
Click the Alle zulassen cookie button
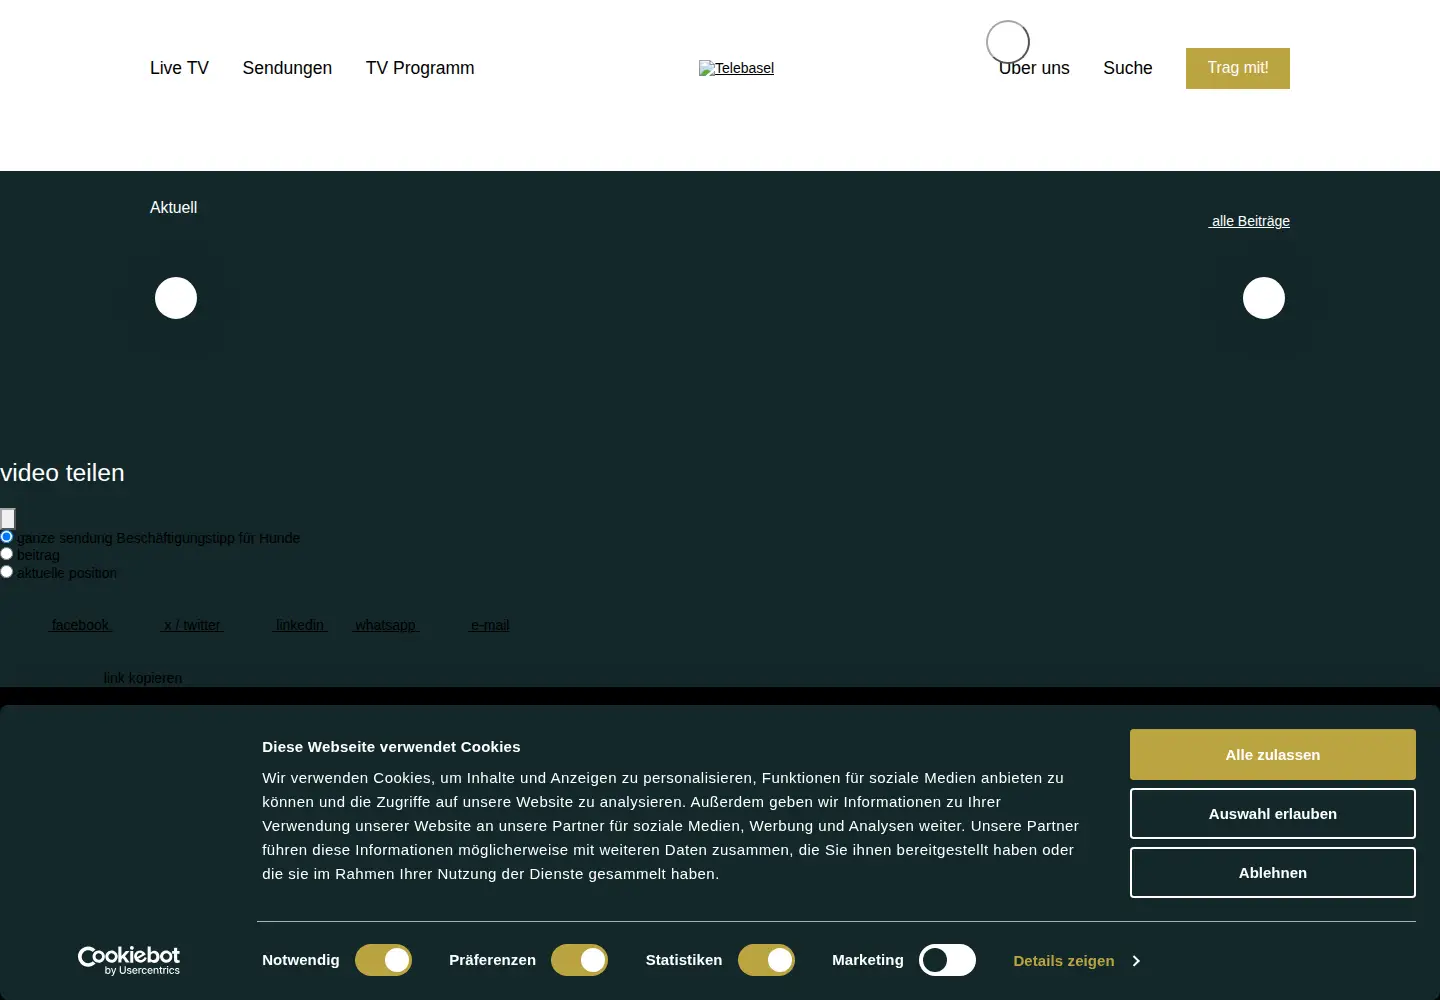pos(1273,755)
